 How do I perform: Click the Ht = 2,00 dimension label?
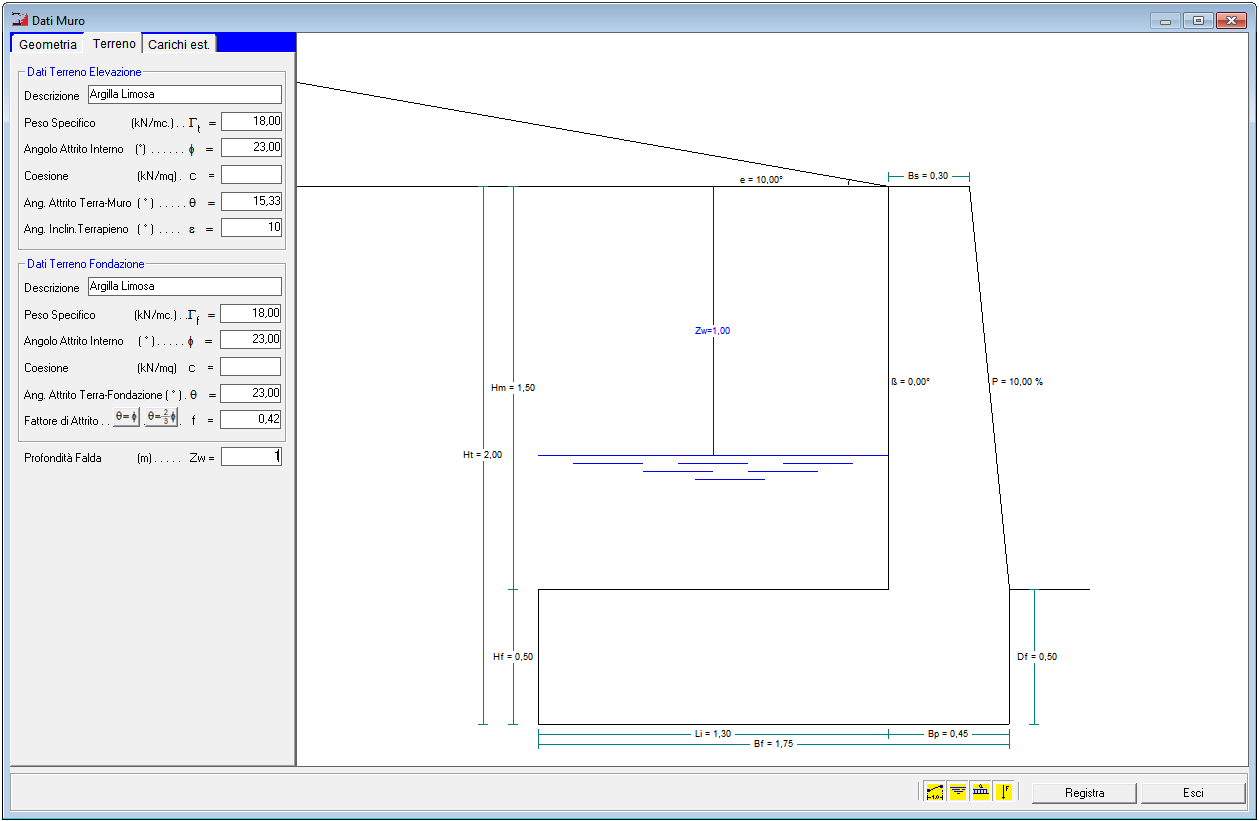(483, 455)
